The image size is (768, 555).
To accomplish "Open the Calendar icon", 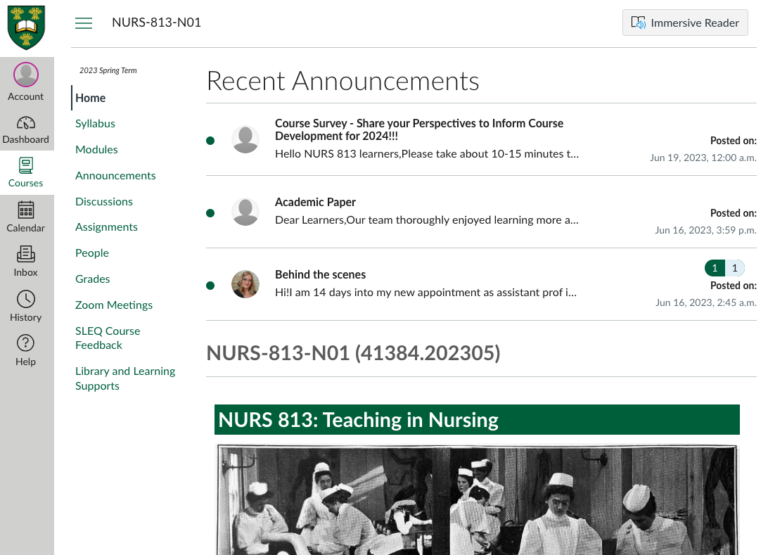I will tap(26, 210).
